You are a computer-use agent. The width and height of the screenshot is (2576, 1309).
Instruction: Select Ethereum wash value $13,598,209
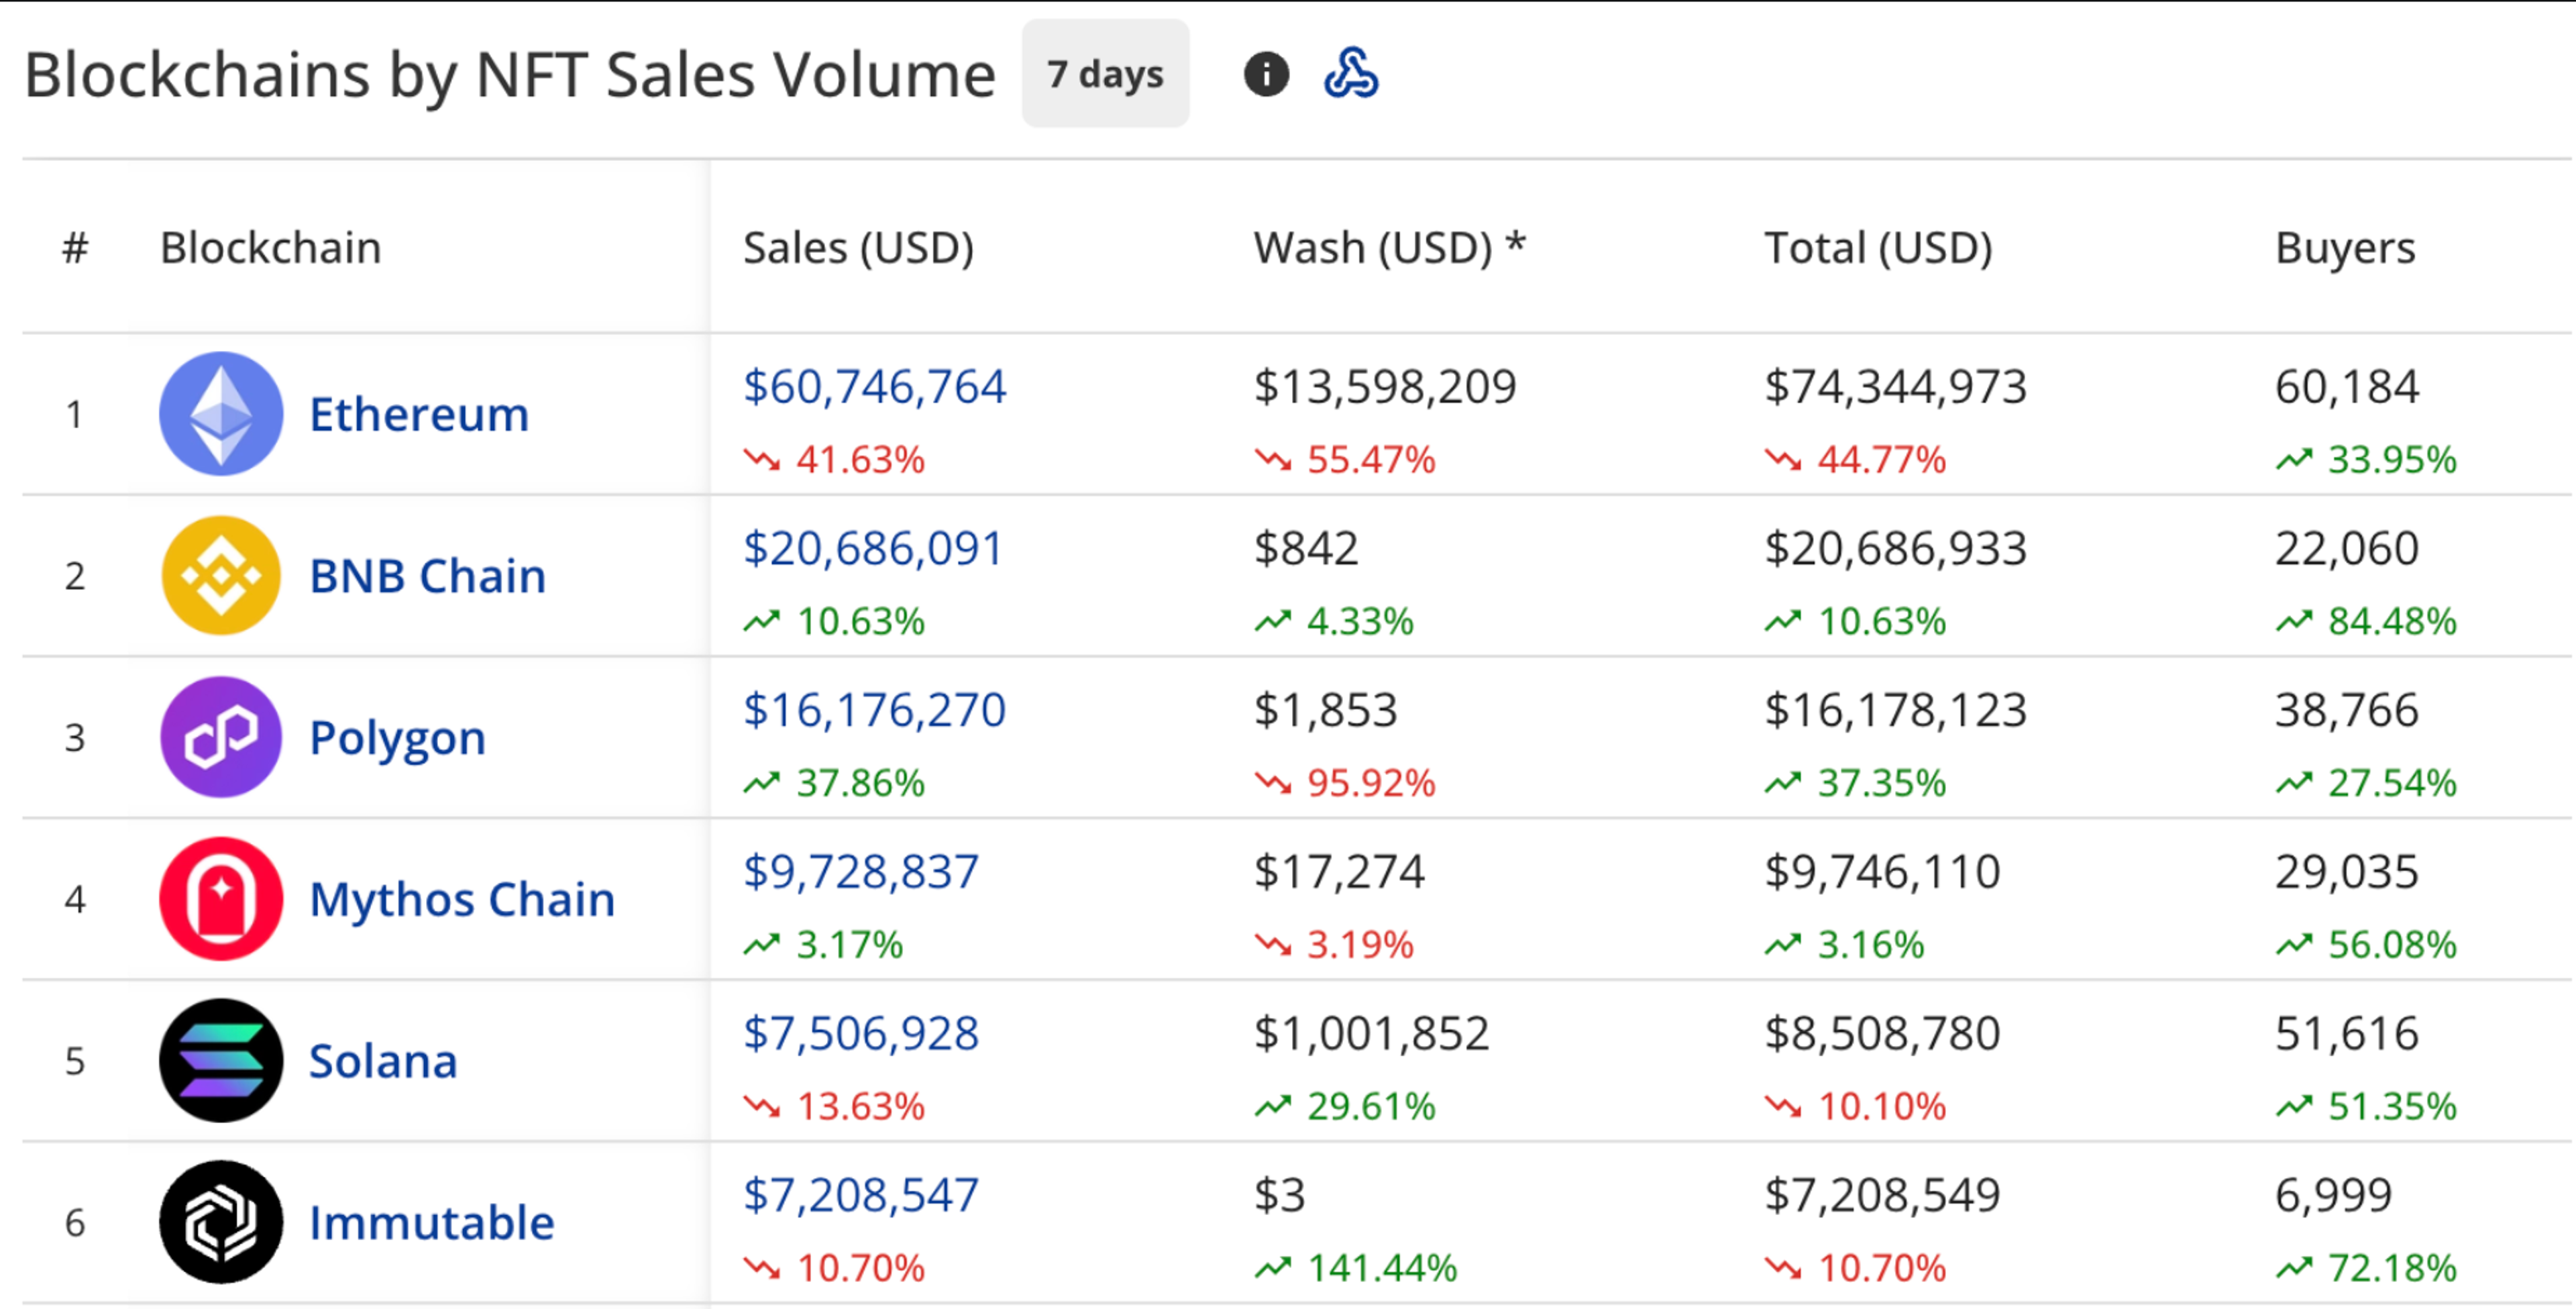coord(1385,386)
